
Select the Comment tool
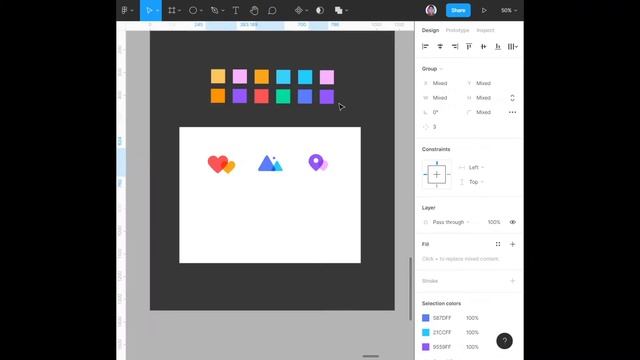(x=272, y=11)
